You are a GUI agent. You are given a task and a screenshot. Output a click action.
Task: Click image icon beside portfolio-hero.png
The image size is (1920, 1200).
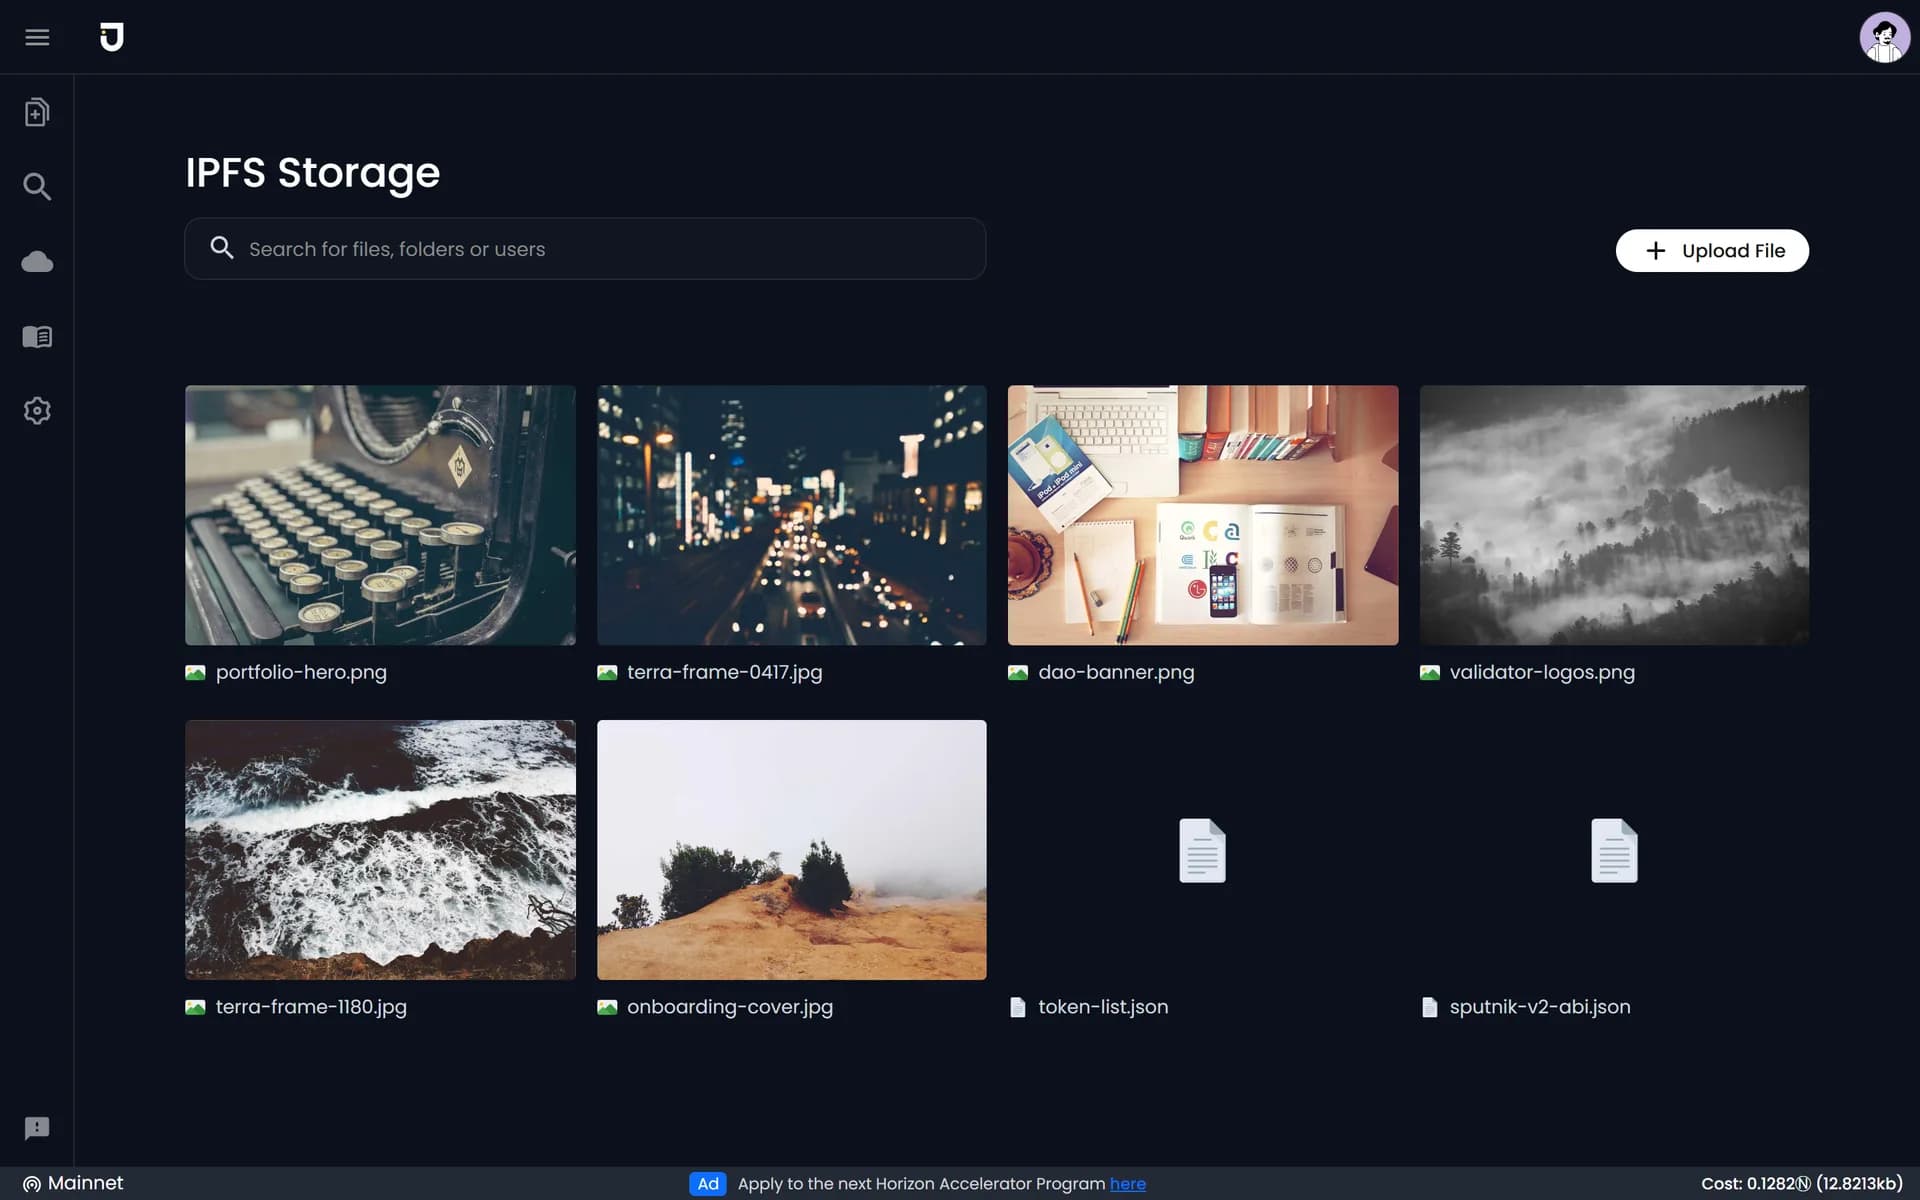195,673
